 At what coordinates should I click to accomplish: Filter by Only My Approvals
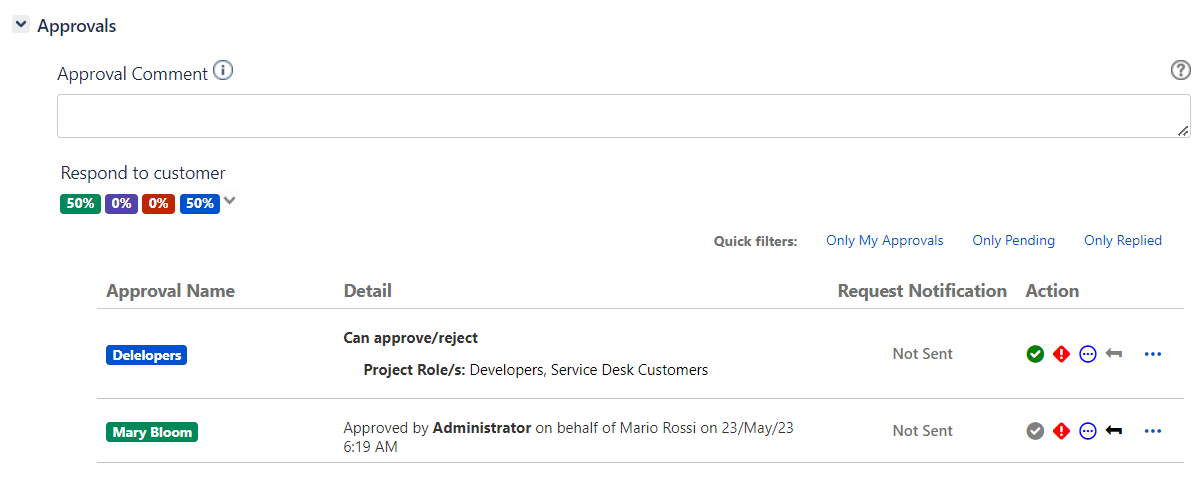coord(885,240)
